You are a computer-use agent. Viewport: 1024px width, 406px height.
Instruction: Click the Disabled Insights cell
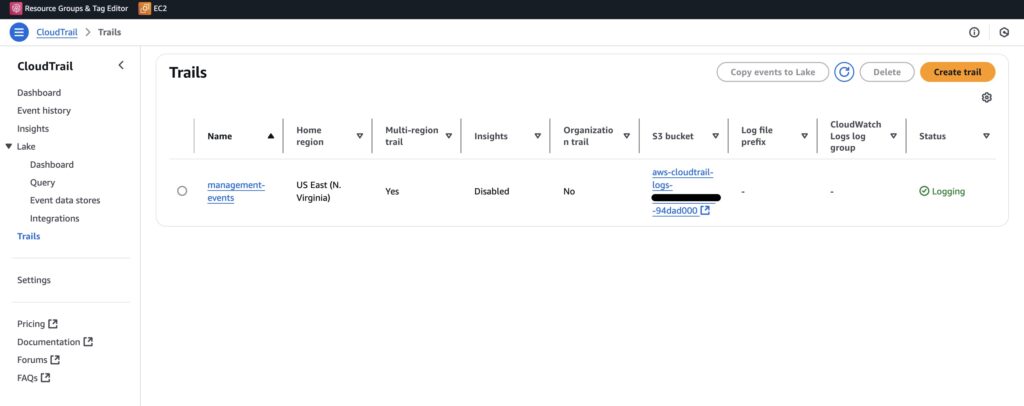[492, 191]
